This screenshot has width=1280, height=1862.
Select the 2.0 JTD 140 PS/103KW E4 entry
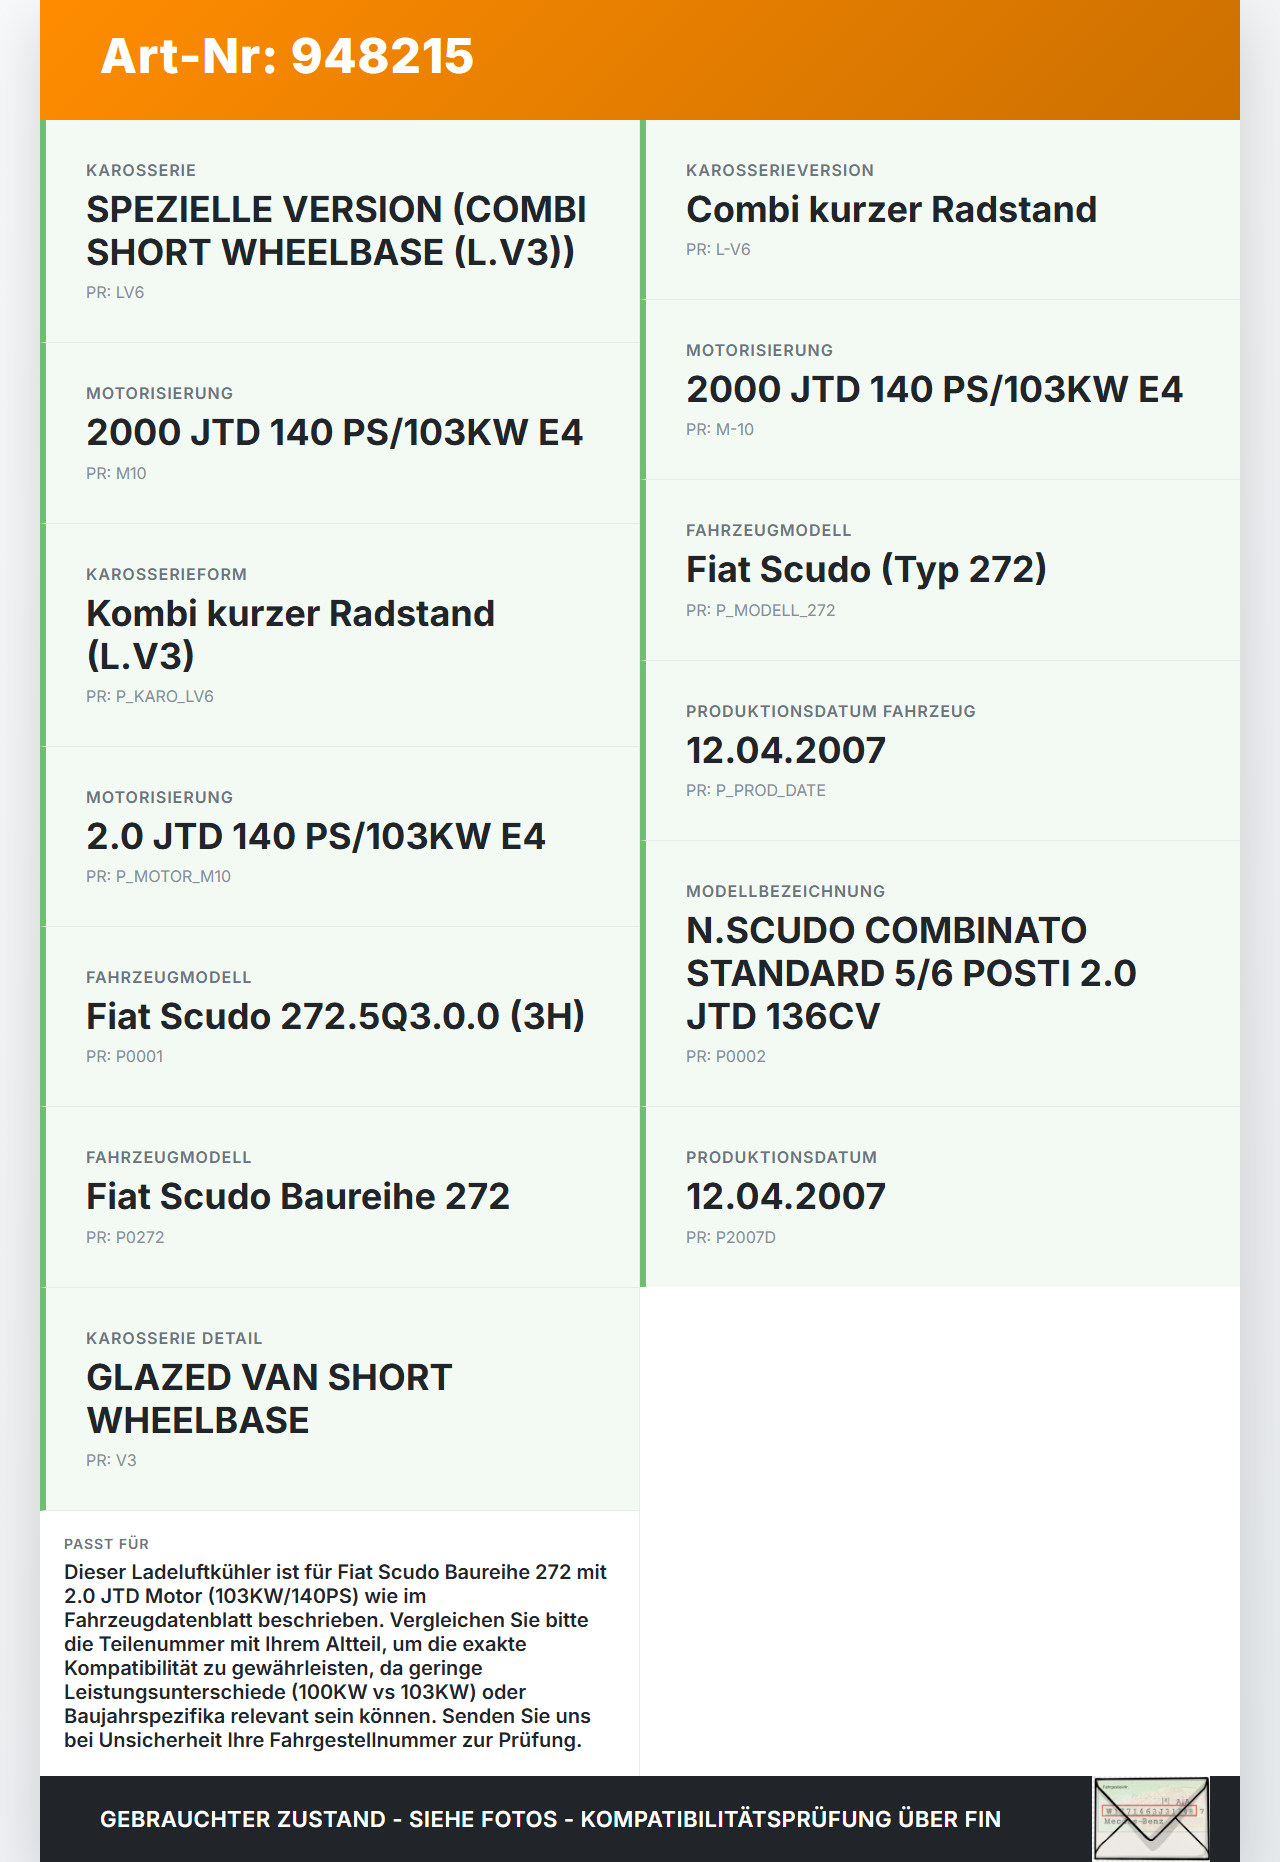point(316,836)
